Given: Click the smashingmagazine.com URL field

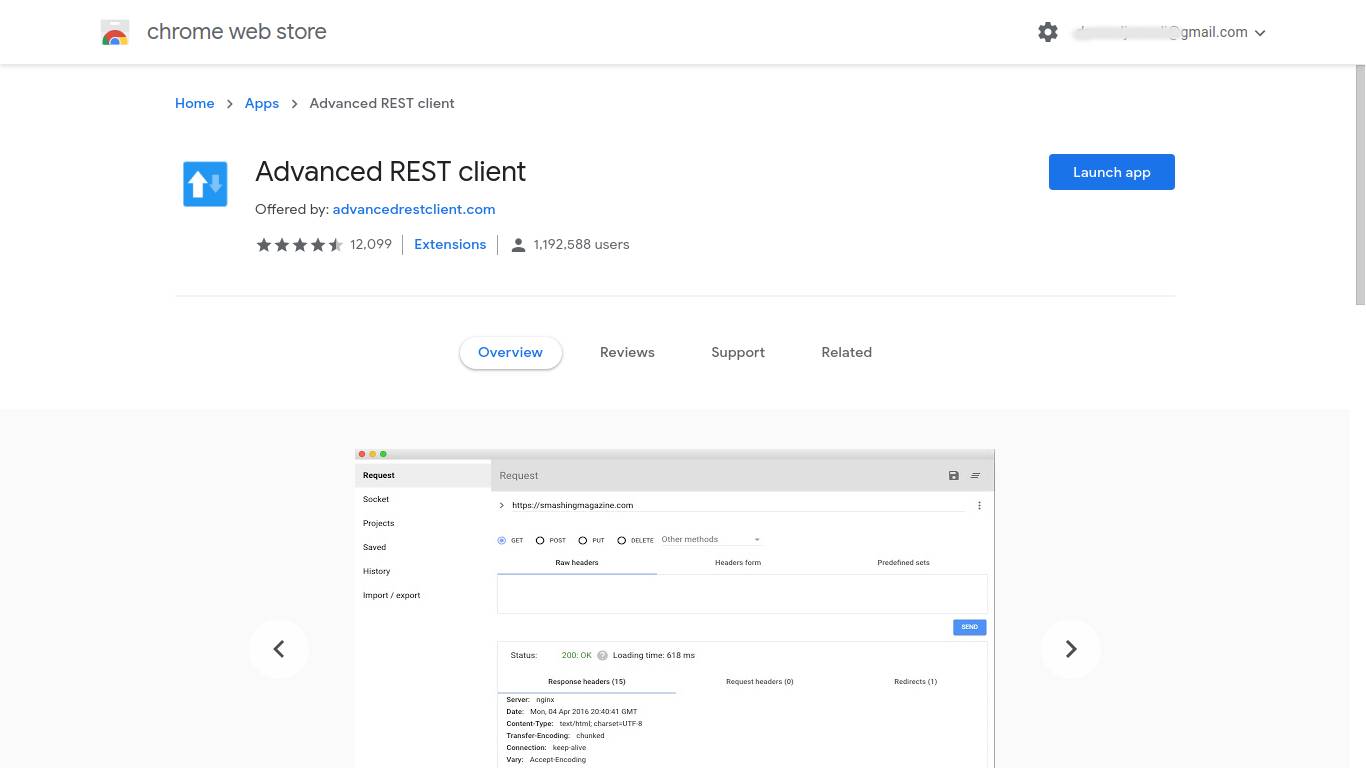Looking at the screenshot, I should coord(738,506).
